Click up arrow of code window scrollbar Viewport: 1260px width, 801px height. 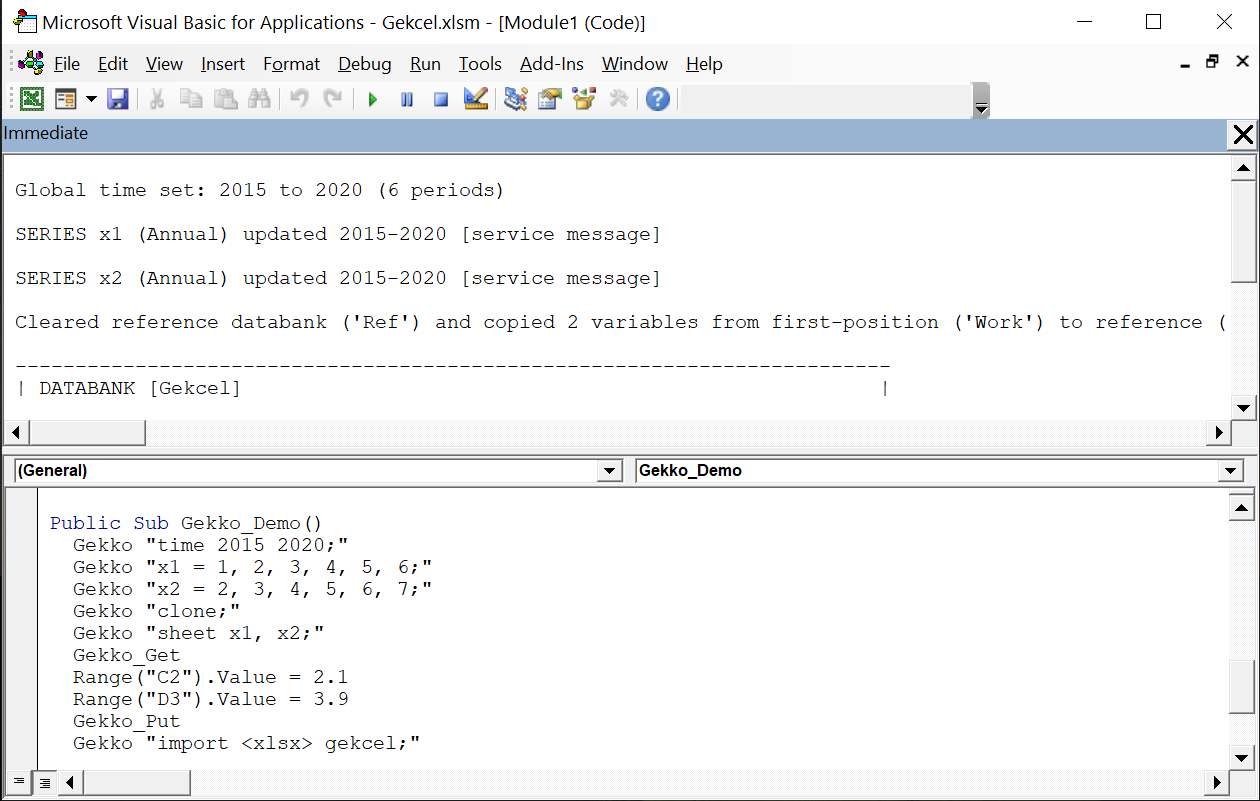pos(1241,508)
